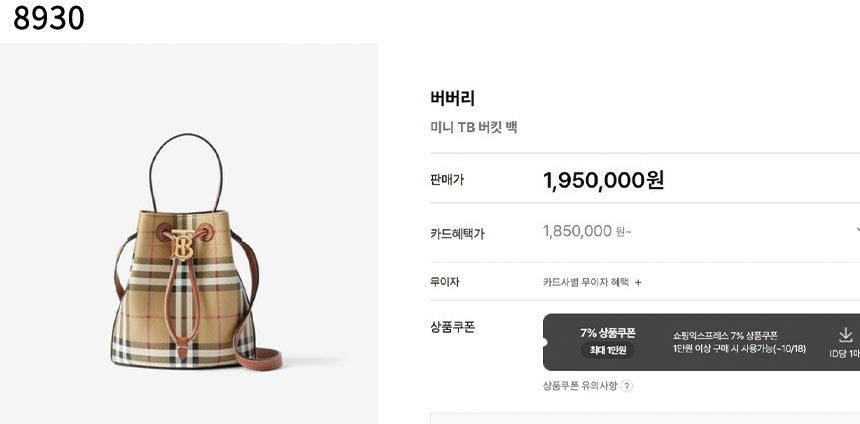This screenshot has height=424, width=860.
Task: Open the 버버리 brand link
Action: coord(452,98)
